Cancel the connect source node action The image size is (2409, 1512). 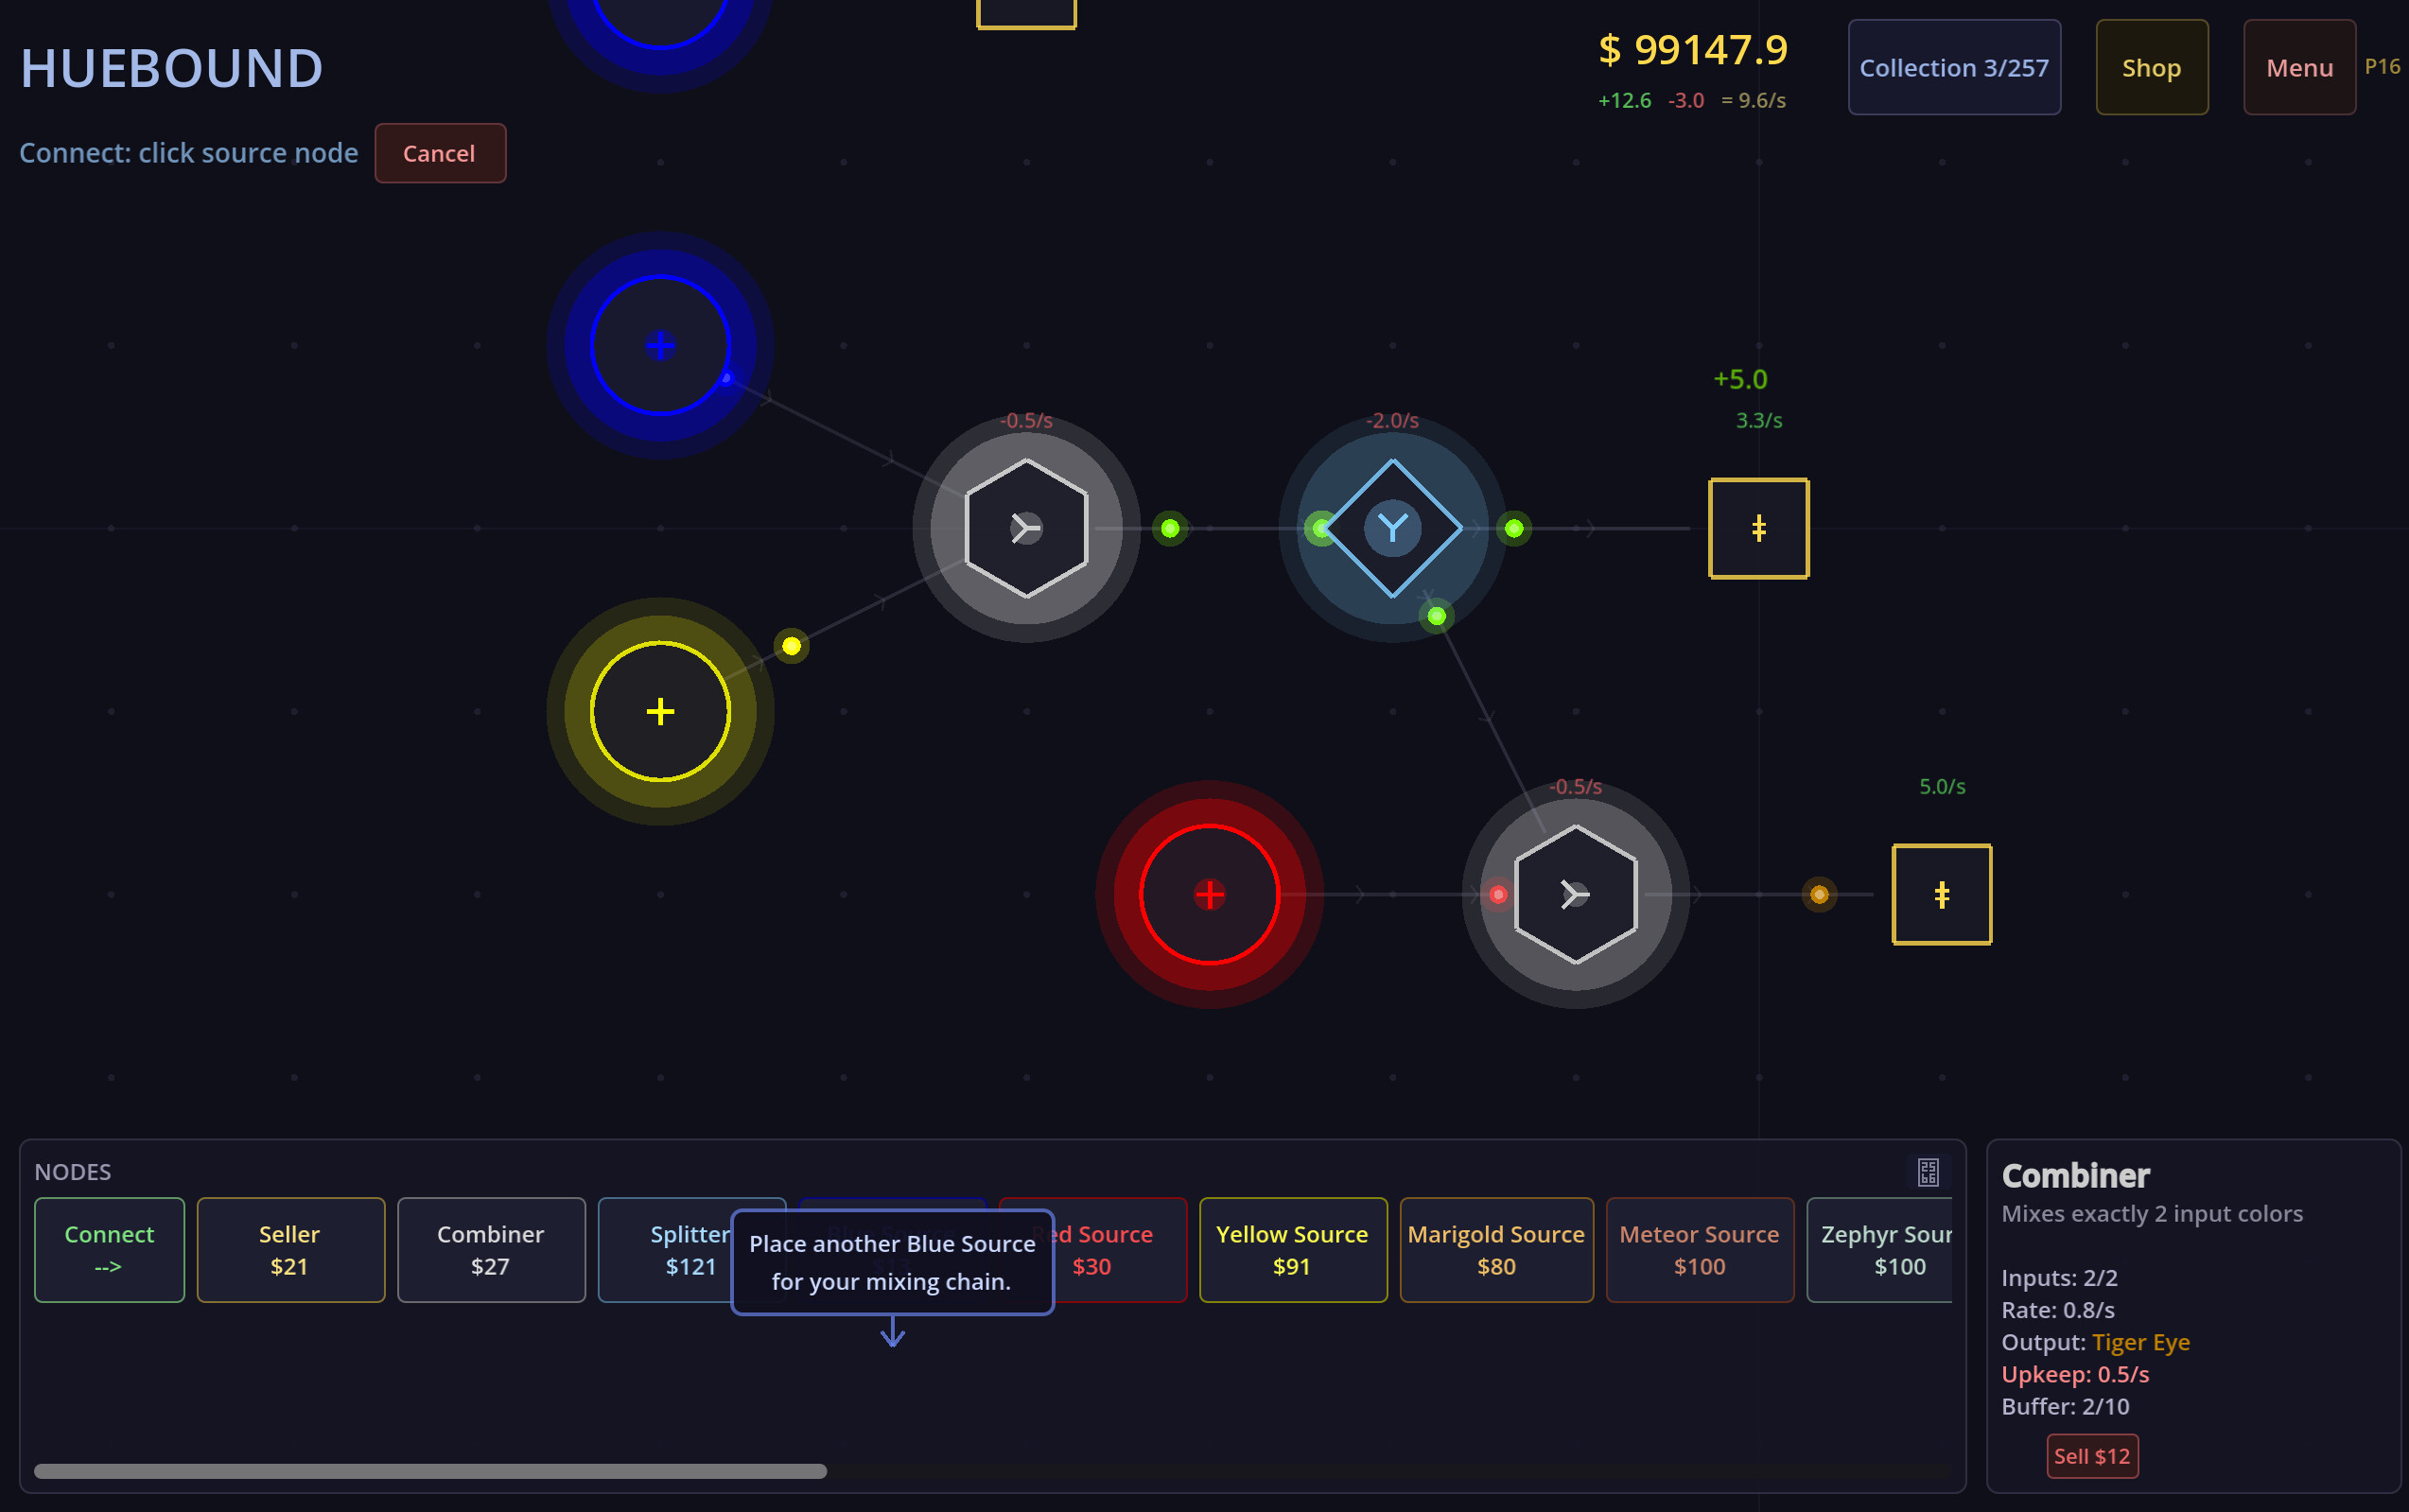439,153
